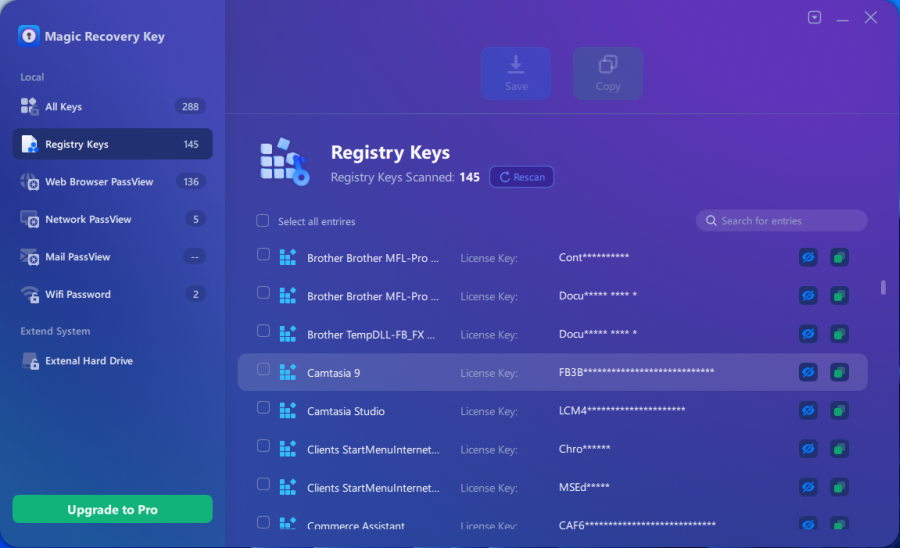
Task: Reveal key for Clients StartMenuInternet Chro row
Action: (808, 449)
